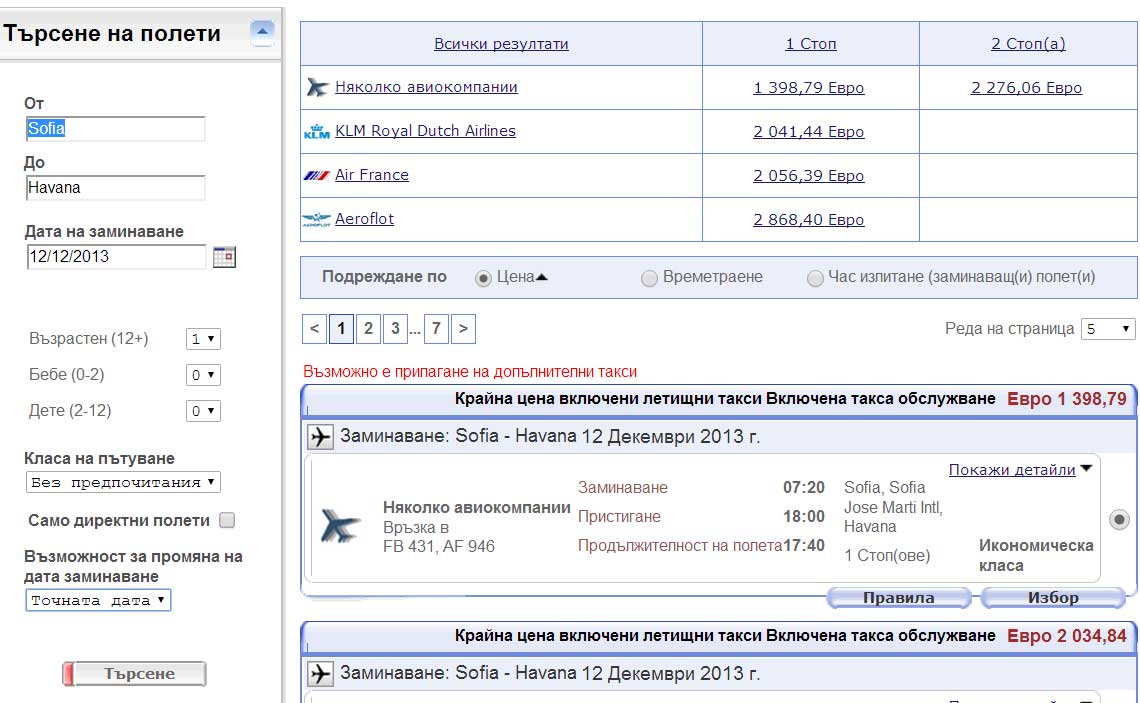1140x703 pixels.
Task: Click the До field containing Havana
Action: pyautogui.click(x=116, y=188)
